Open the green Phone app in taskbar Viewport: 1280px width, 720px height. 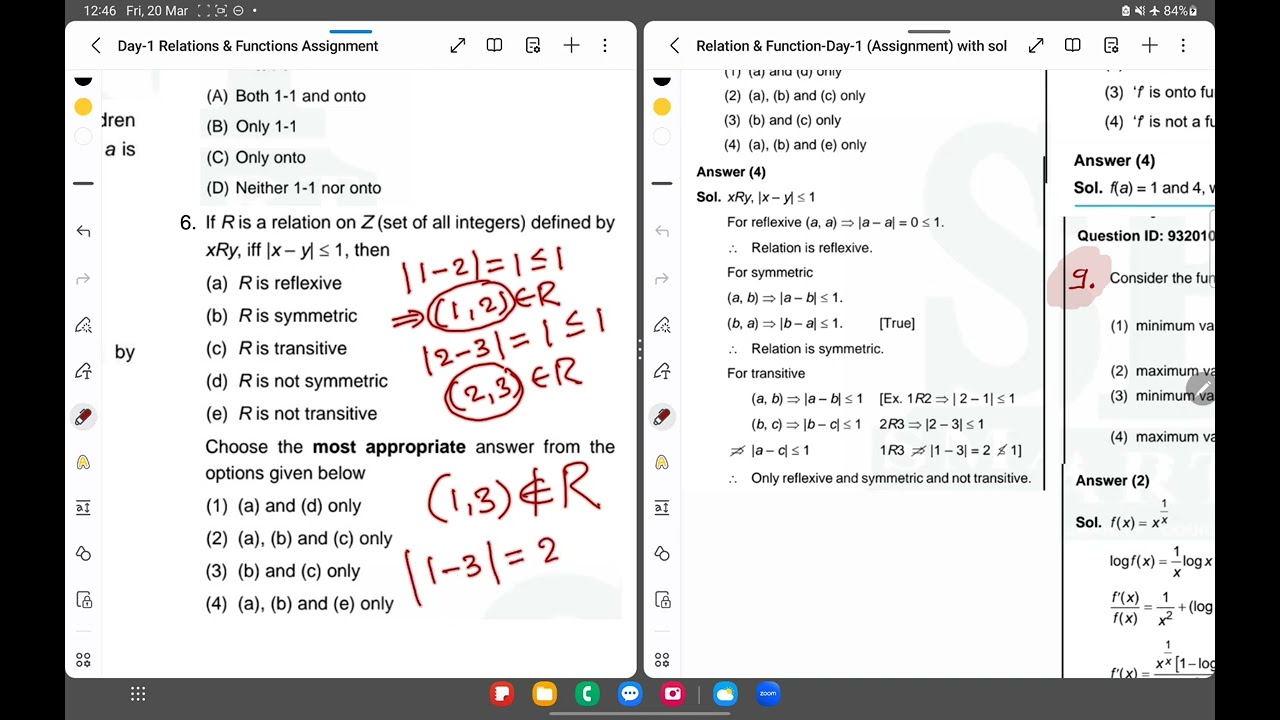pyautogui.click(x=587, y=693)
